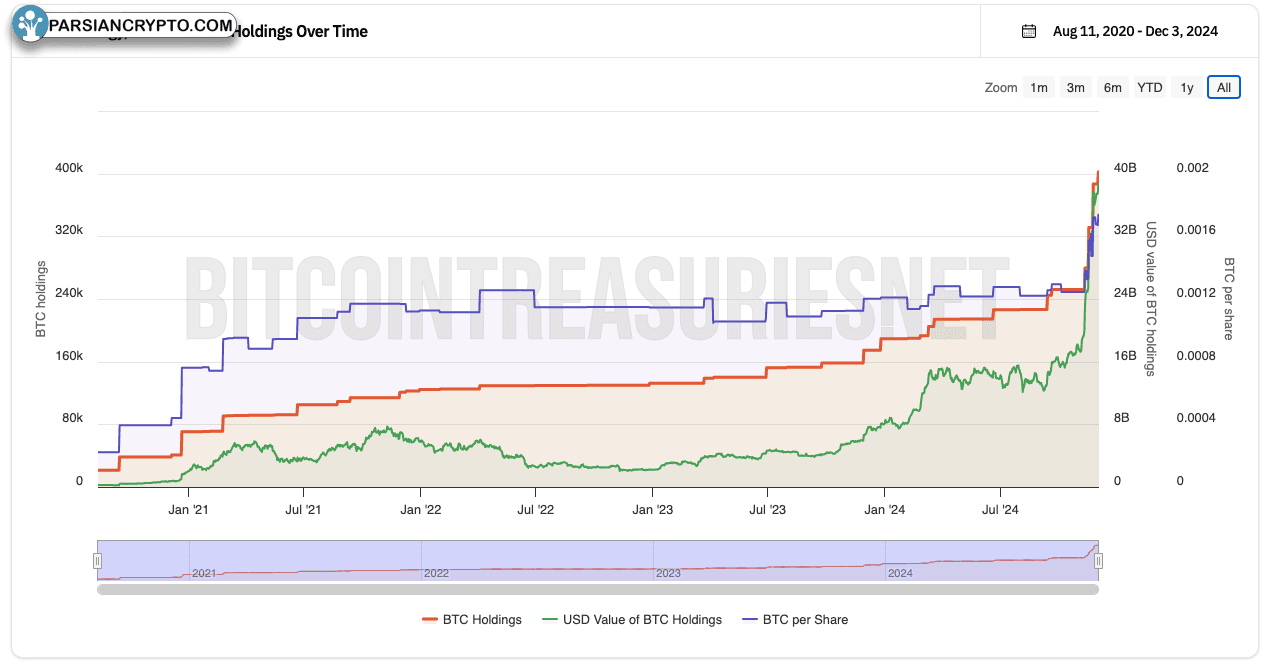
Task: Select the 1m zoom range
Action: [1039, 88]
